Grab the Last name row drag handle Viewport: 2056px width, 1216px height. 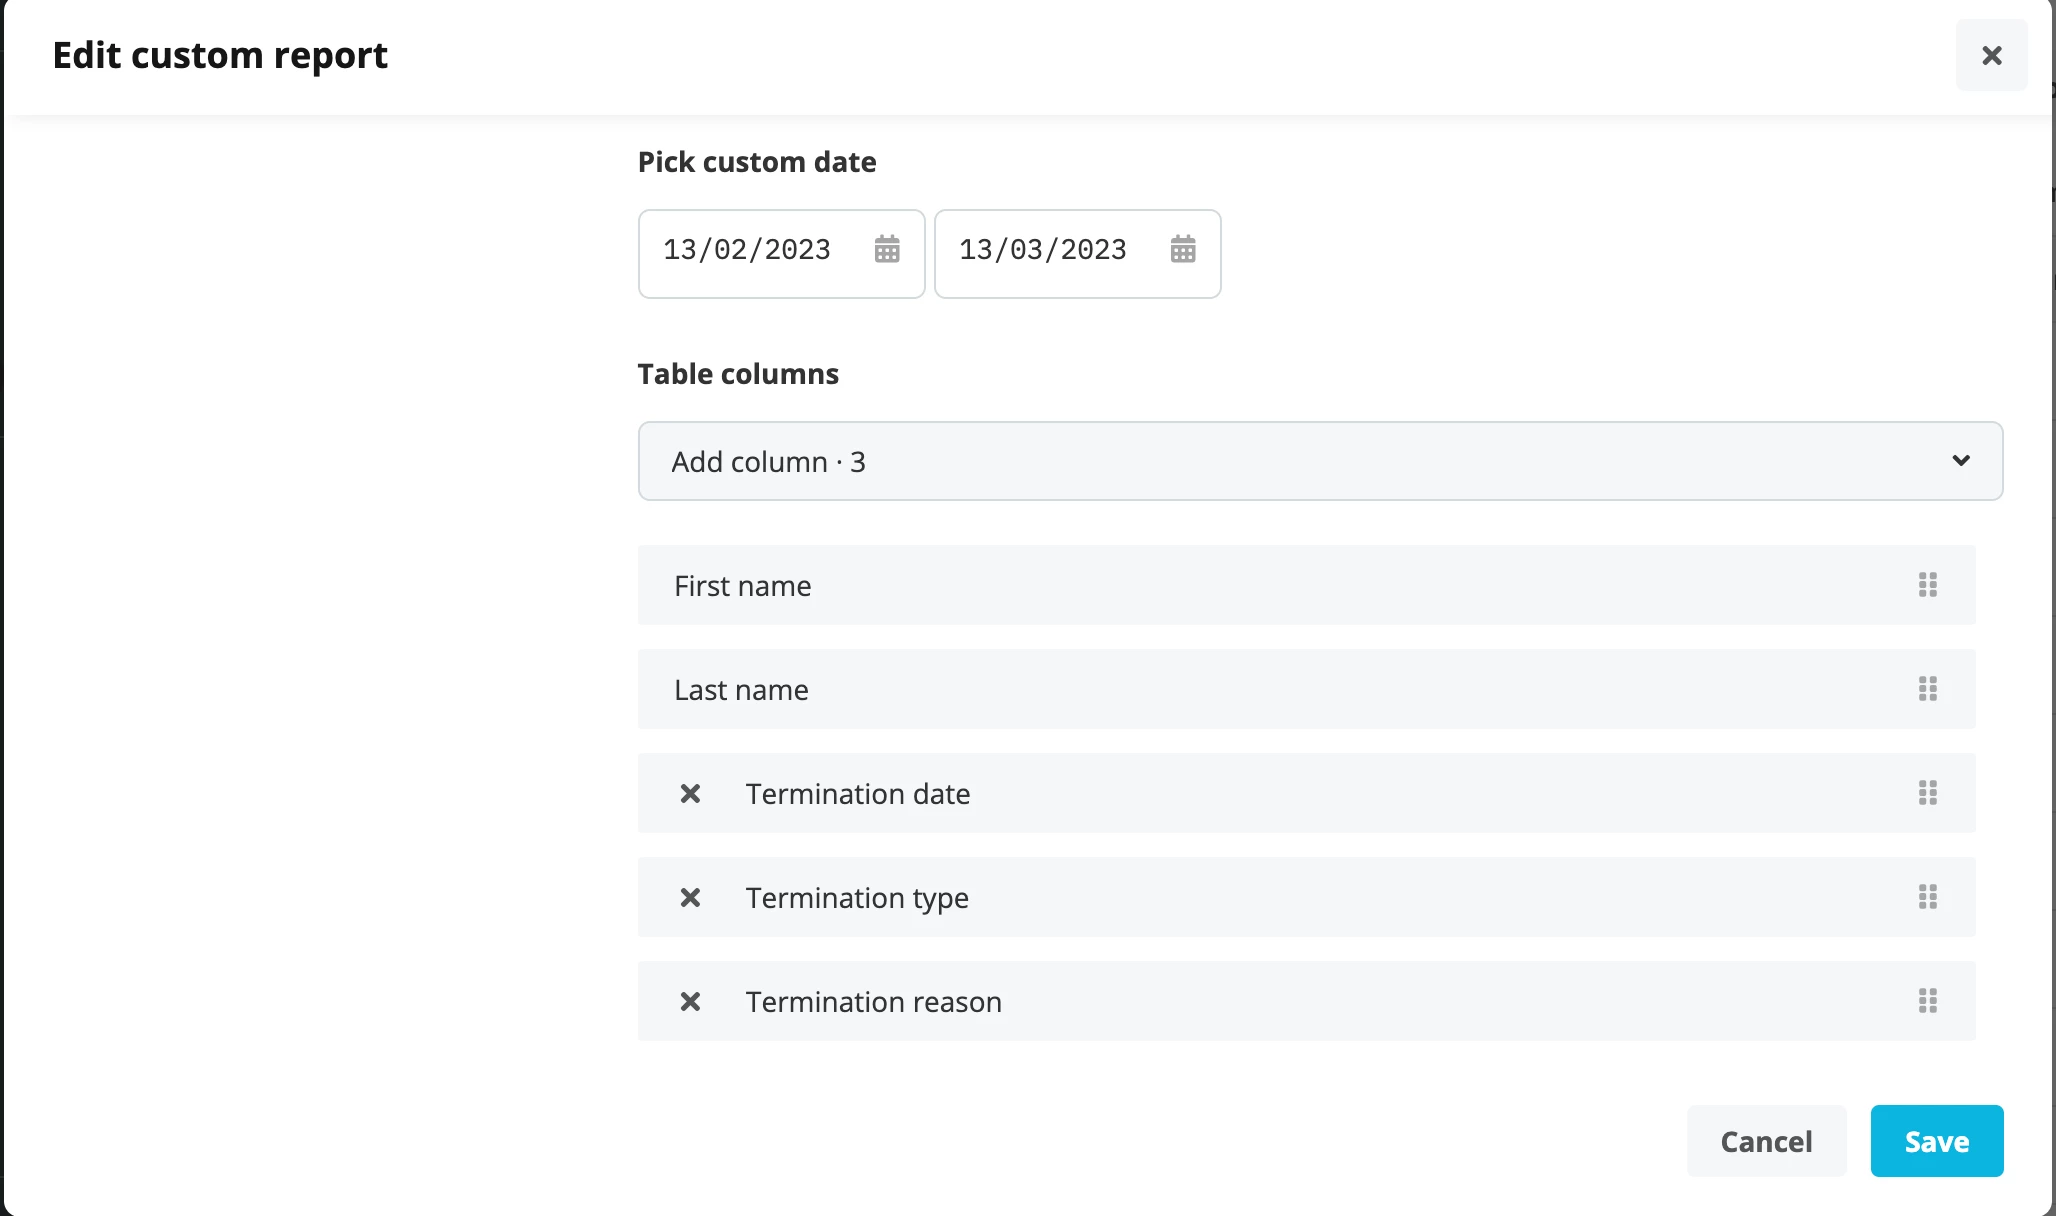tap(1928, 689)
